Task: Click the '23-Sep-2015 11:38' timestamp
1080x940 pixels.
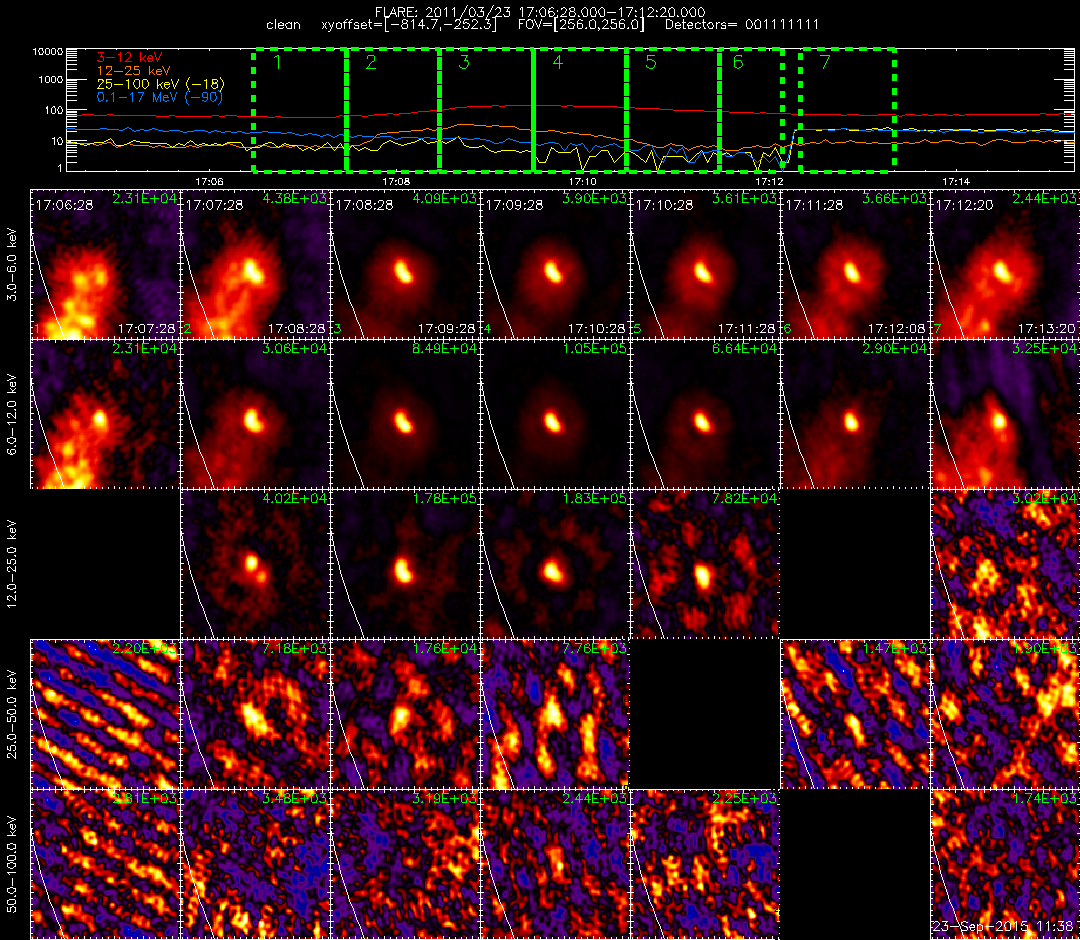Action: tap(1004, 927)
